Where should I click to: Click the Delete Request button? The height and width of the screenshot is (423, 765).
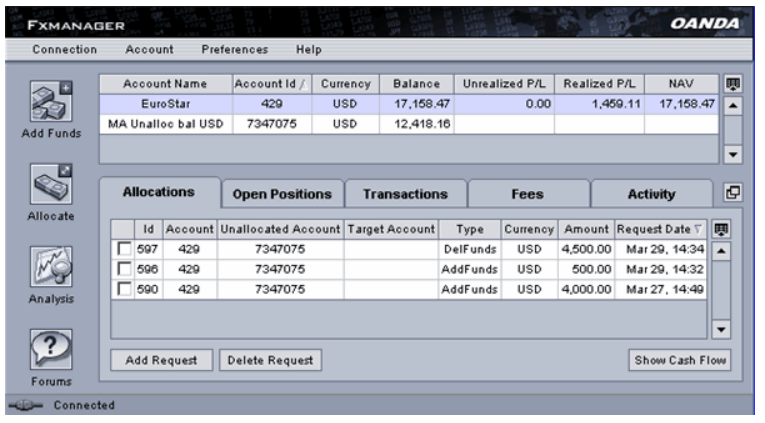pos(270,360)
